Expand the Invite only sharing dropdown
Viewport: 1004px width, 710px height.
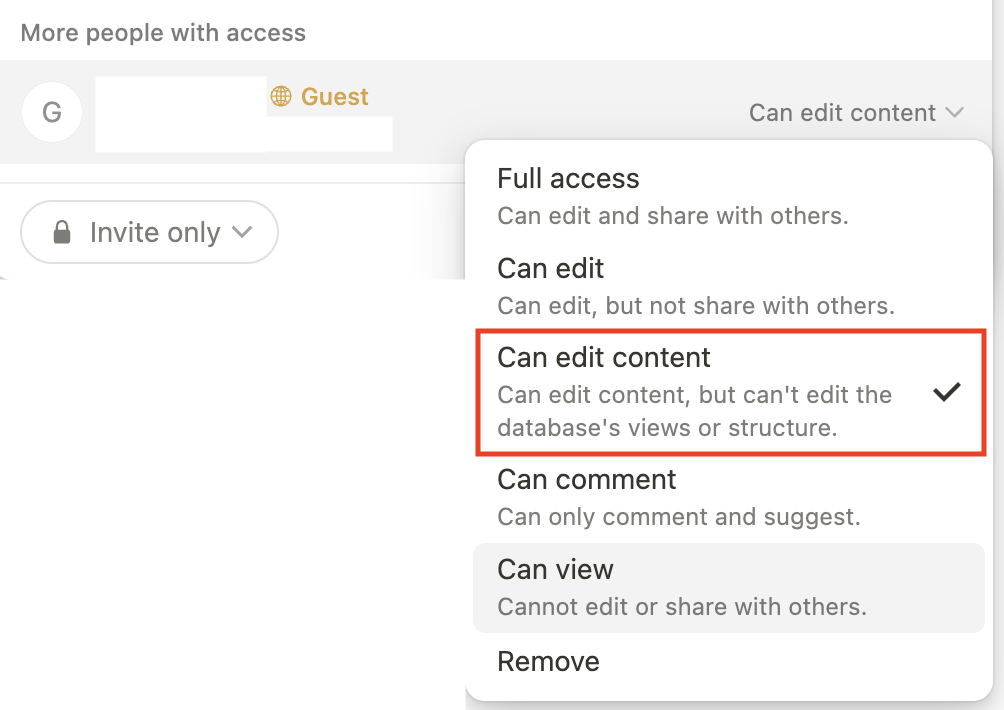point(149,233)
